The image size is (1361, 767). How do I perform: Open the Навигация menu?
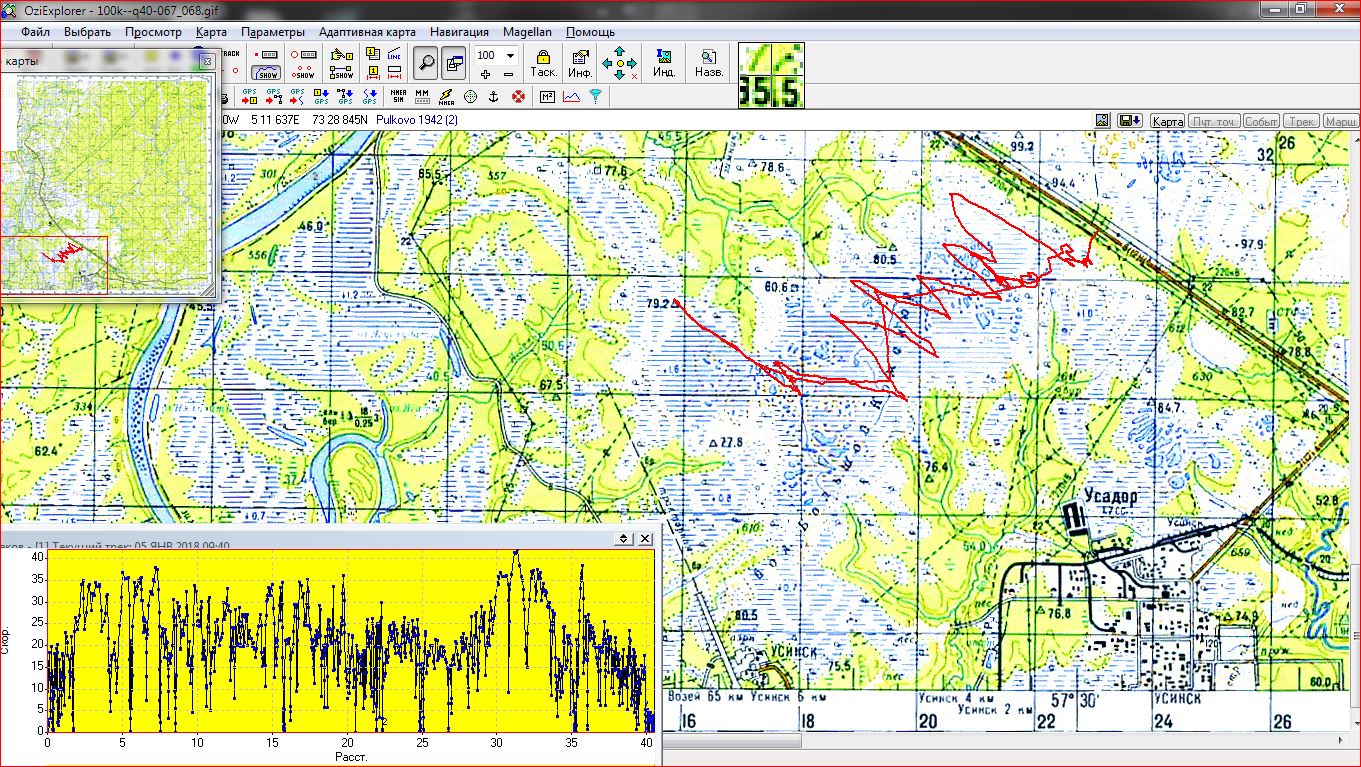point(459,32)
